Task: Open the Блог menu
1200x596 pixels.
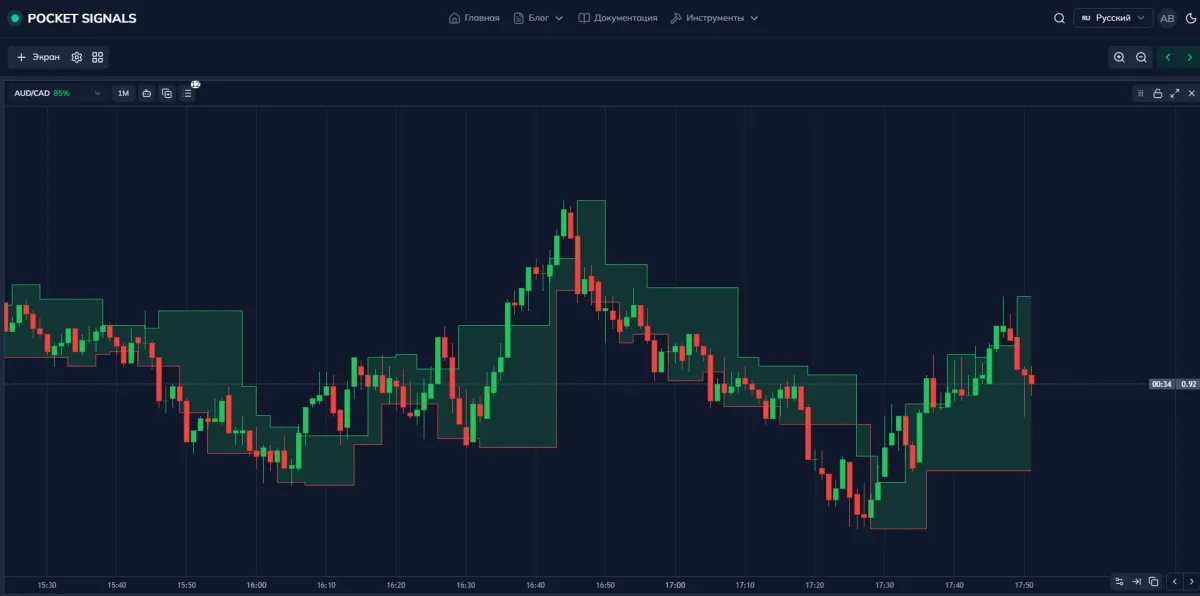Action: click(x=538, y=17)
